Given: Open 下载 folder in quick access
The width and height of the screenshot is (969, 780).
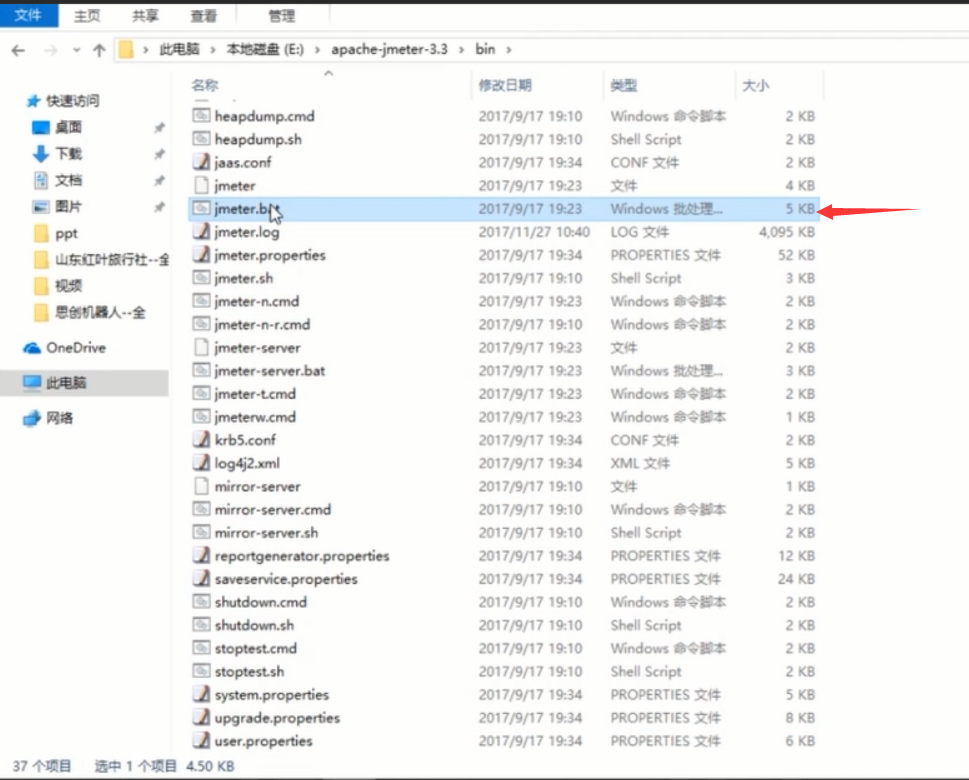Looking at the screenshot, I should 68,153.
